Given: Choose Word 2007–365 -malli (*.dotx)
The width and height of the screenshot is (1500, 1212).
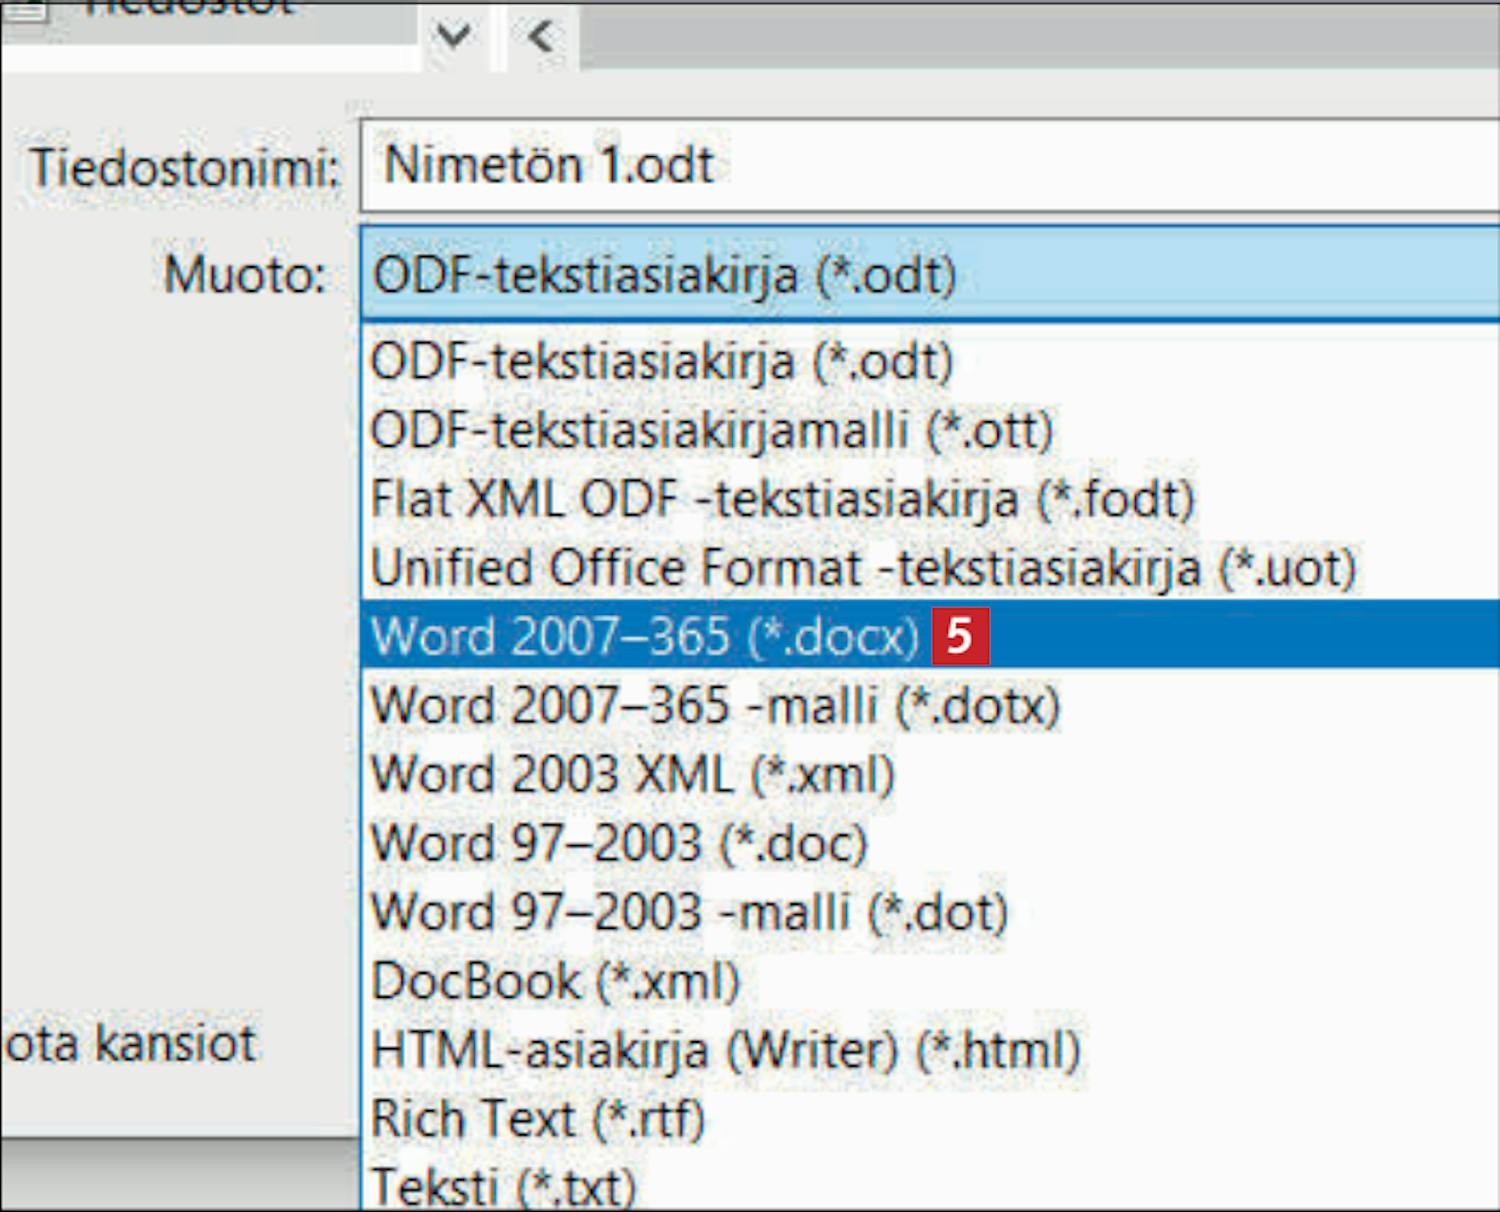Looking at the screenshot, I should [x=715, y=706].
